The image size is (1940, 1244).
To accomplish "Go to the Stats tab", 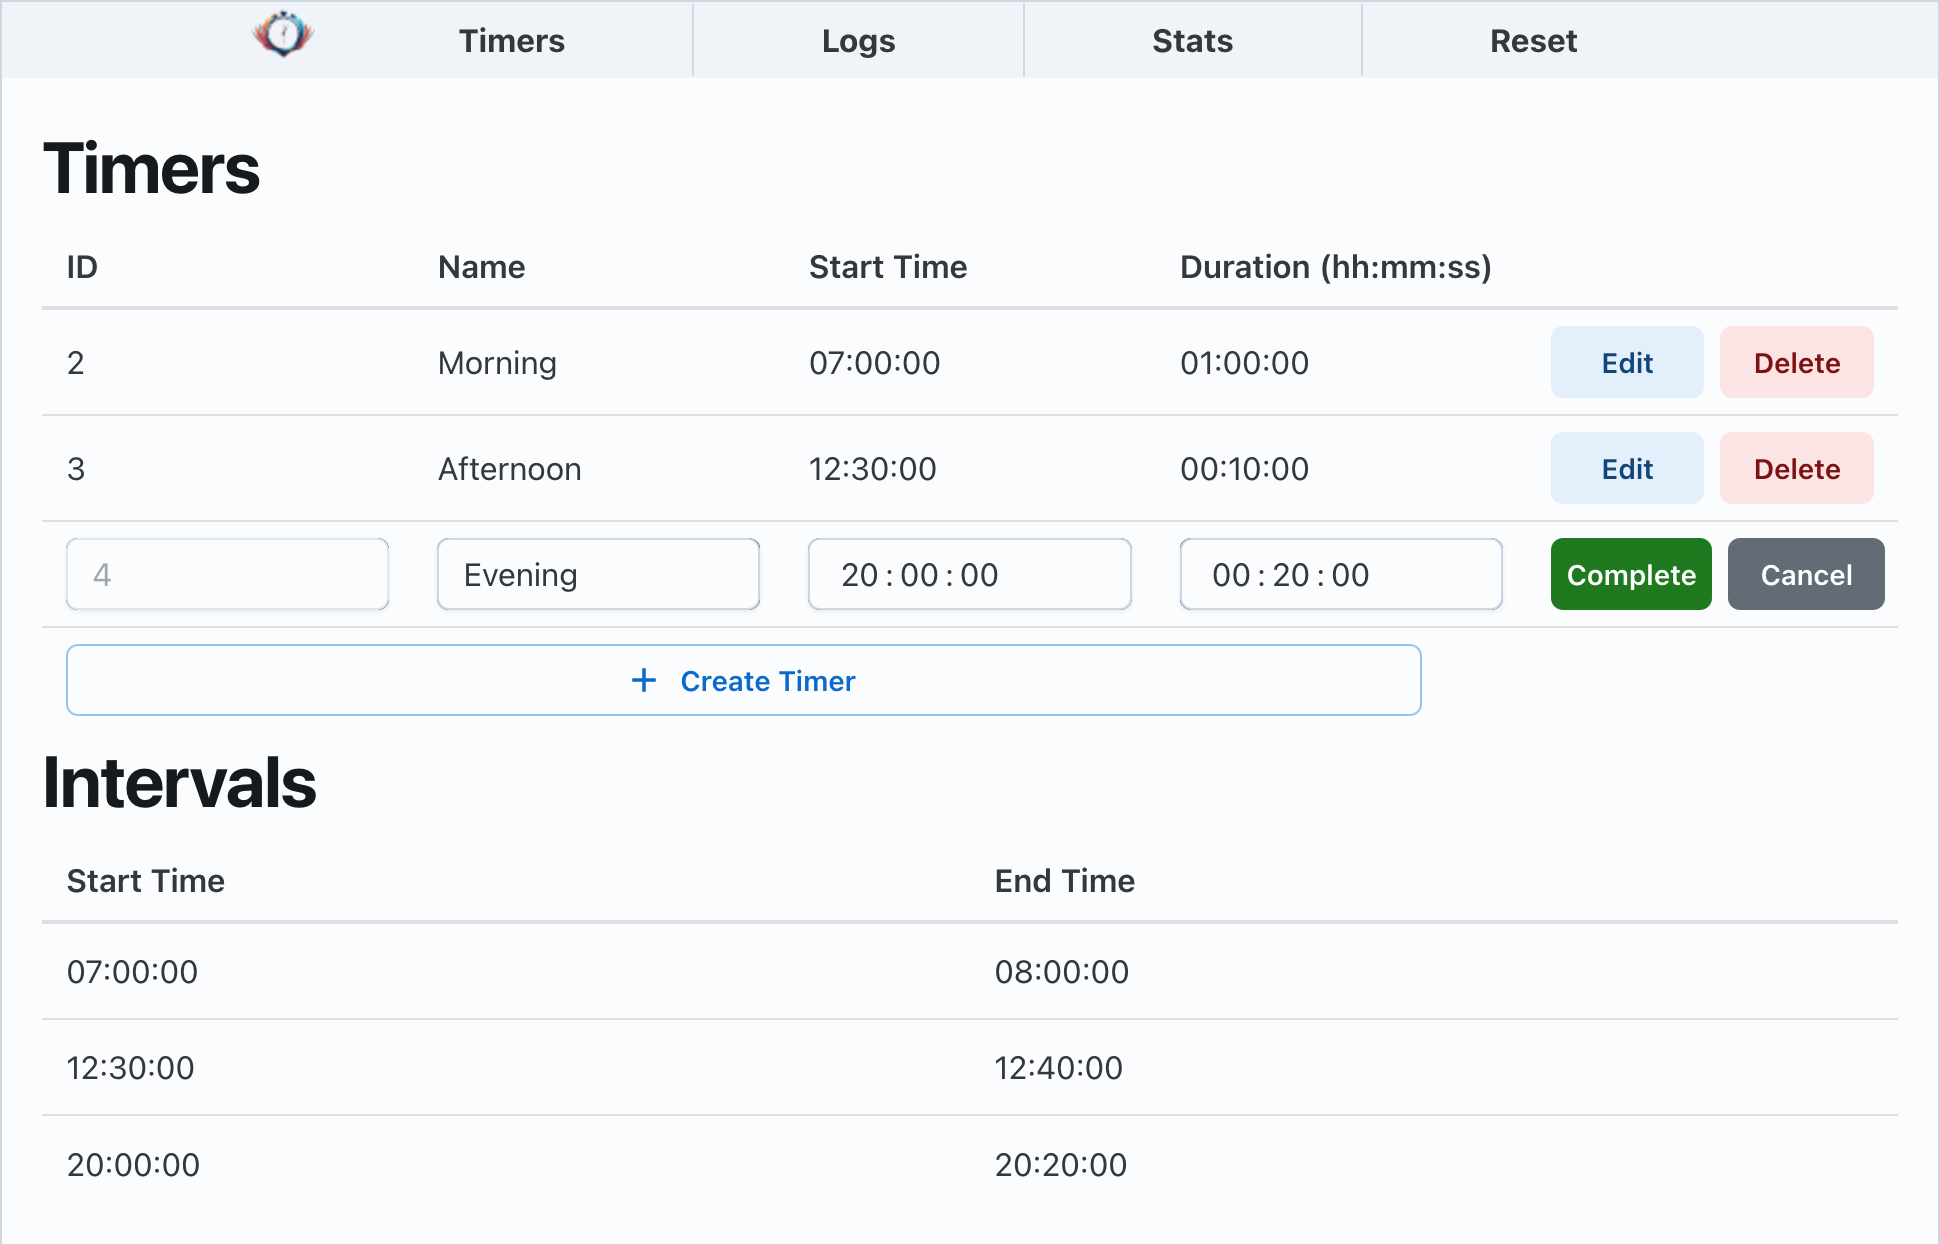I will [x=1191, y=41].
